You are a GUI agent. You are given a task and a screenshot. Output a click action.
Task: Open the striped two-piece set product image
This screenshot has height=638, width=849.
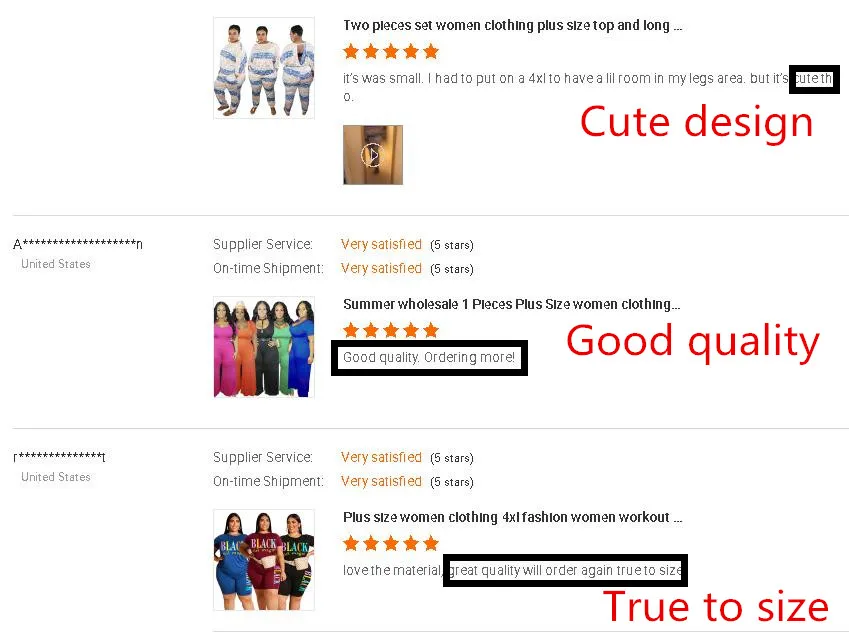pyautogui.click(x=264, y=68)
